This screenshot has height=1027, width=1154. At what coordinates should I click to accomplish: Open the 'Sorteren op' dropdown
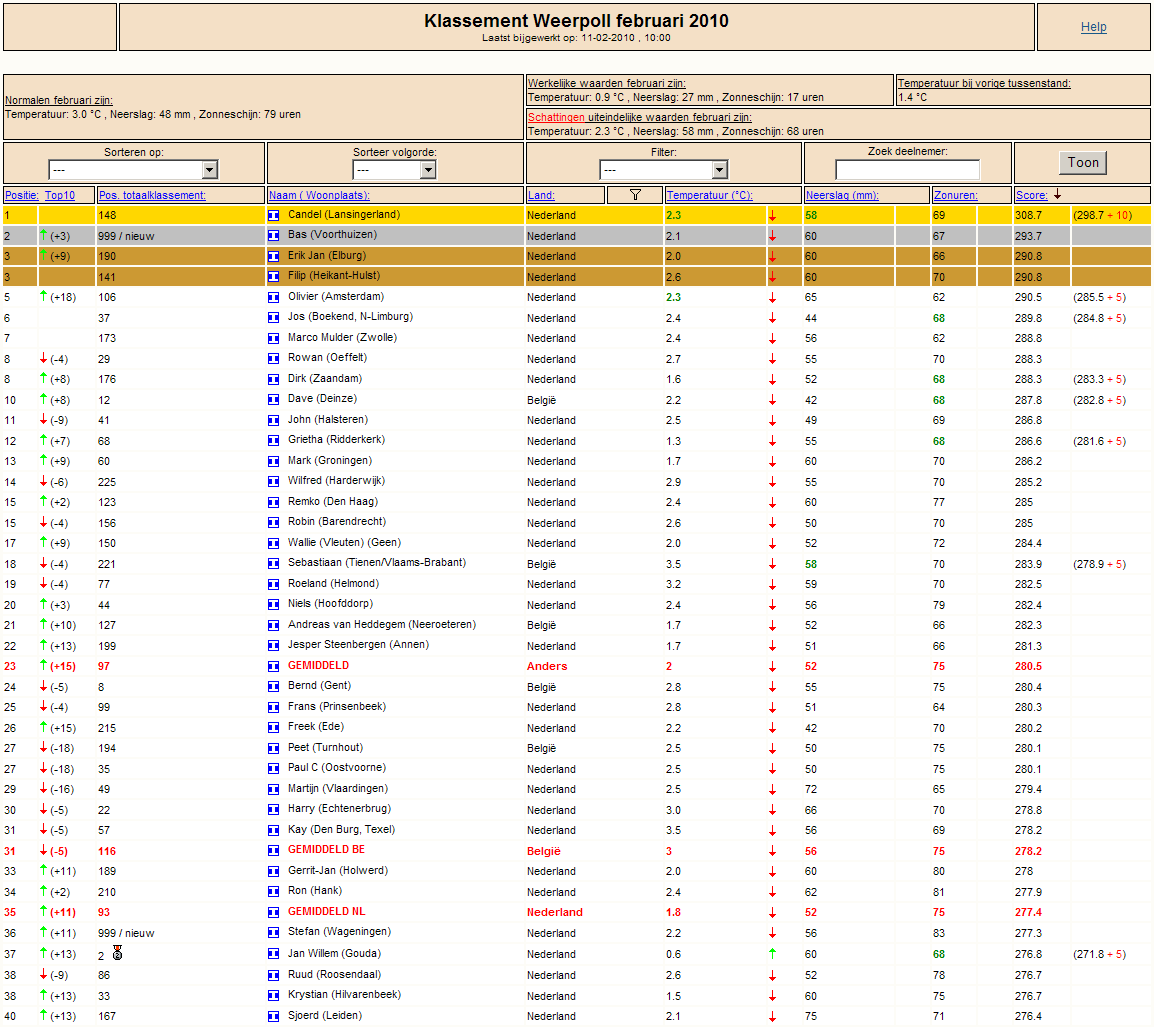133,170
